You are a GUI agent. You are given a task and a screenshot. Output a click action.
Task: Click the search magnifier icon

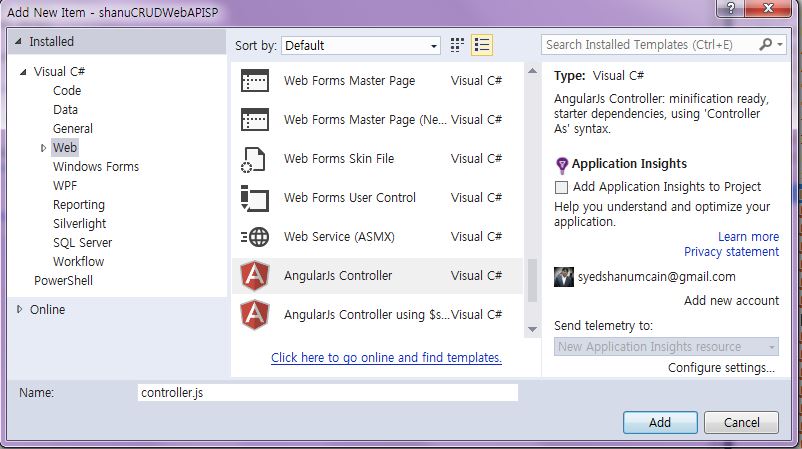pyautogui.click(x=766, y=45)
